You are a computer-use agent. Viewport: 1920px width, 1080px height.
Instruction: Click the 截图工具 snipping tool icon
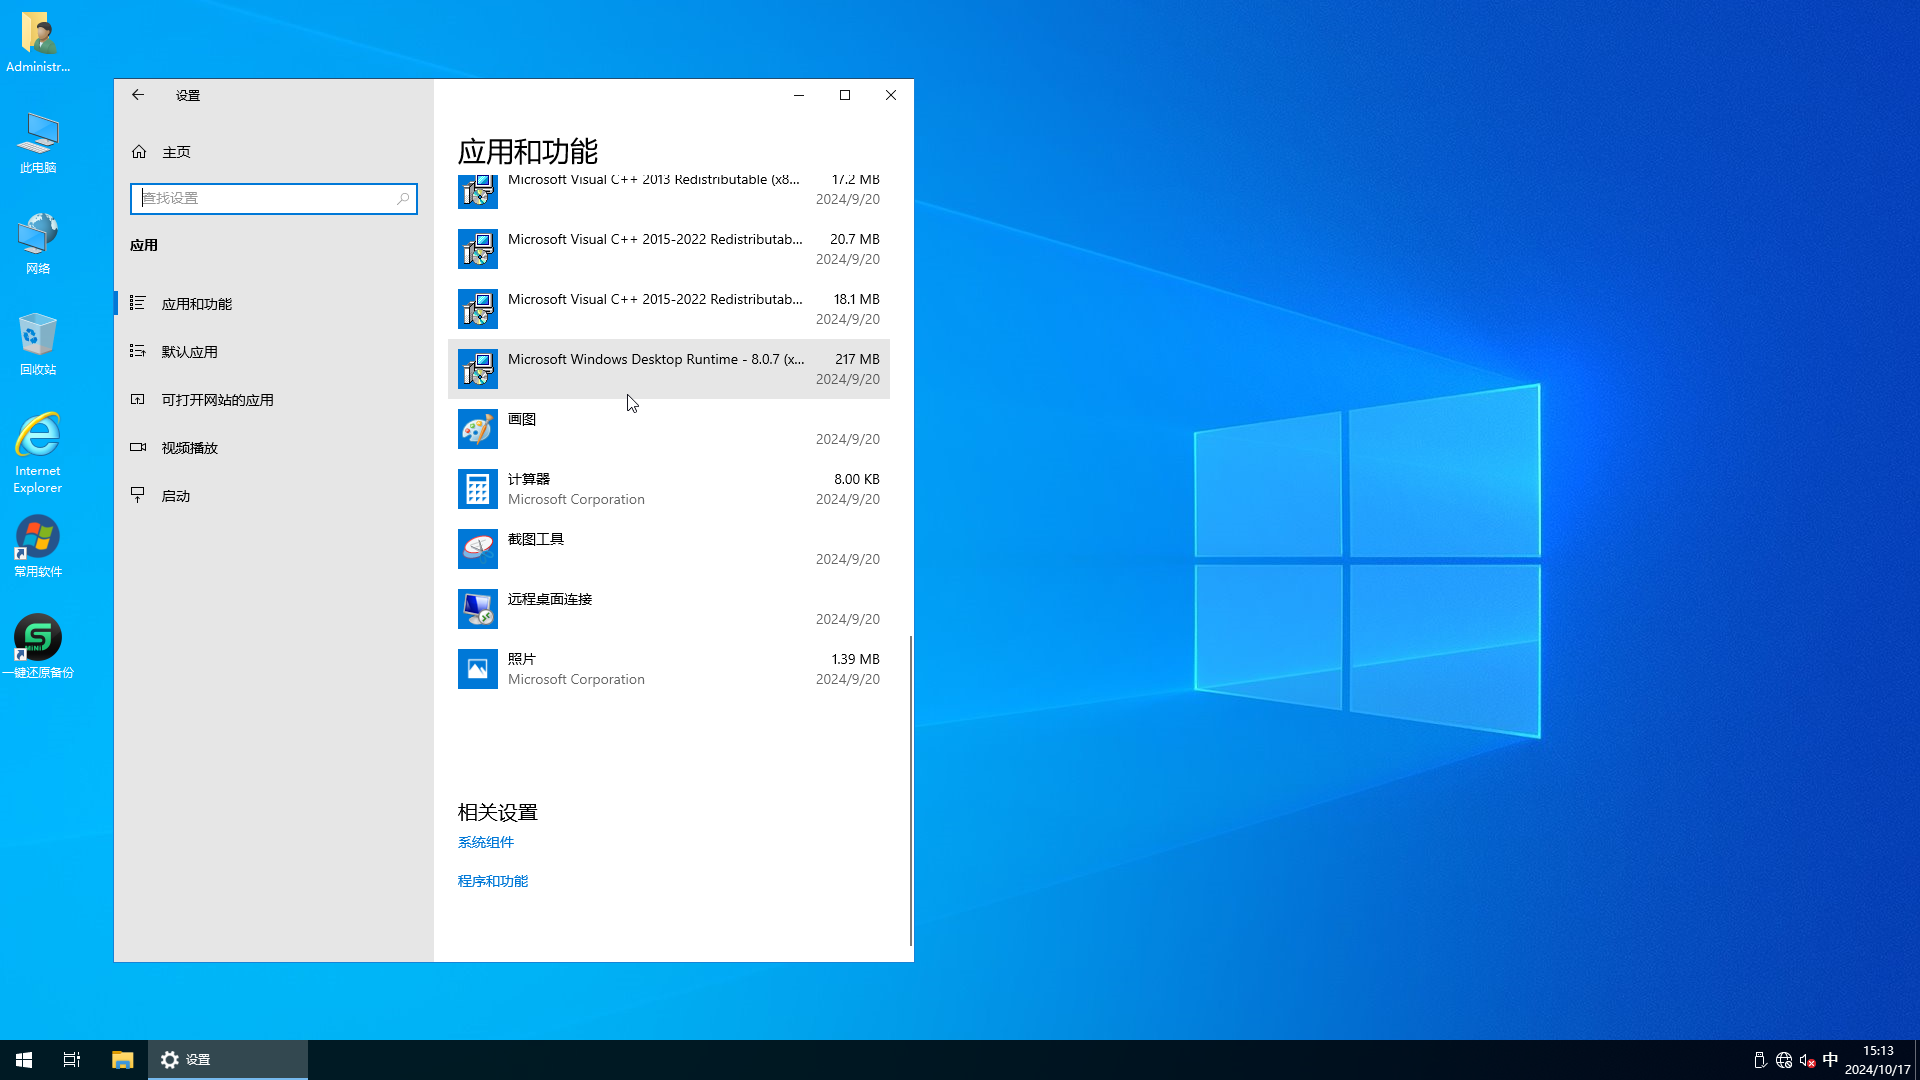(478, 549)
